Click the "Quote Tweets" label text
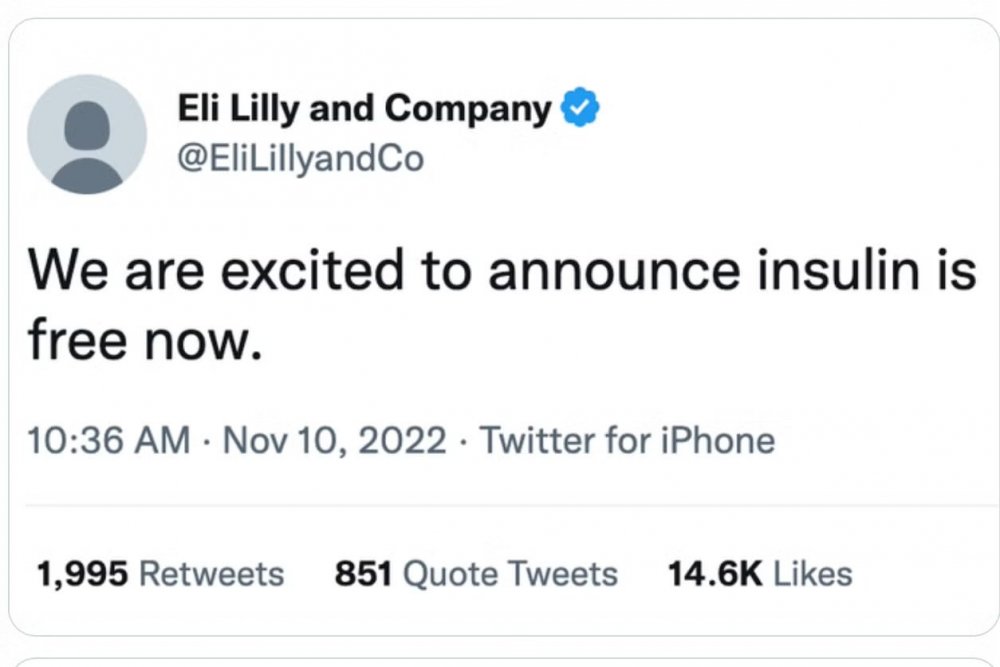This screenshot has width=1000, height=667. click(510, 574)
